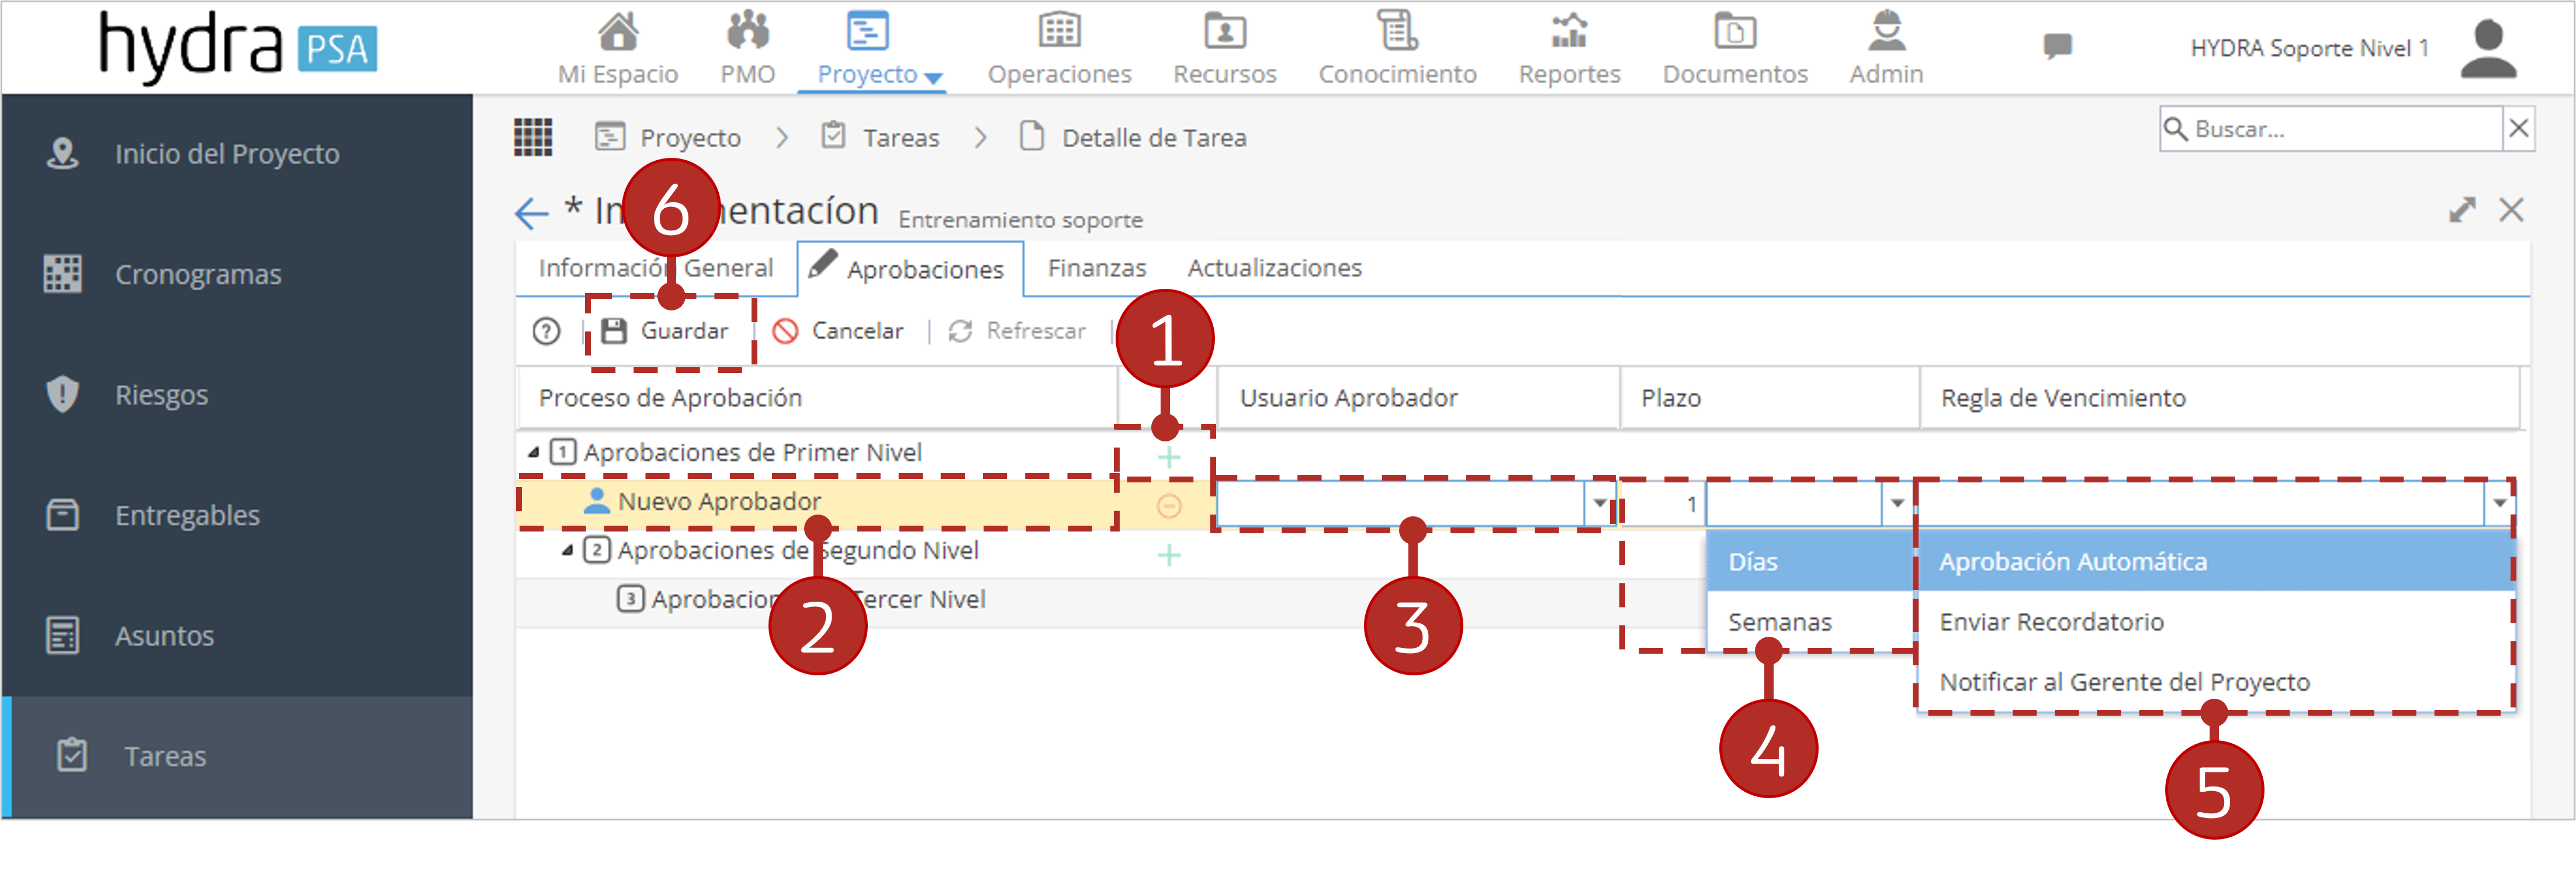Collapse Aprobaciones de Primer Nivel tree node
2576x880 pixels.
point(533,453)
